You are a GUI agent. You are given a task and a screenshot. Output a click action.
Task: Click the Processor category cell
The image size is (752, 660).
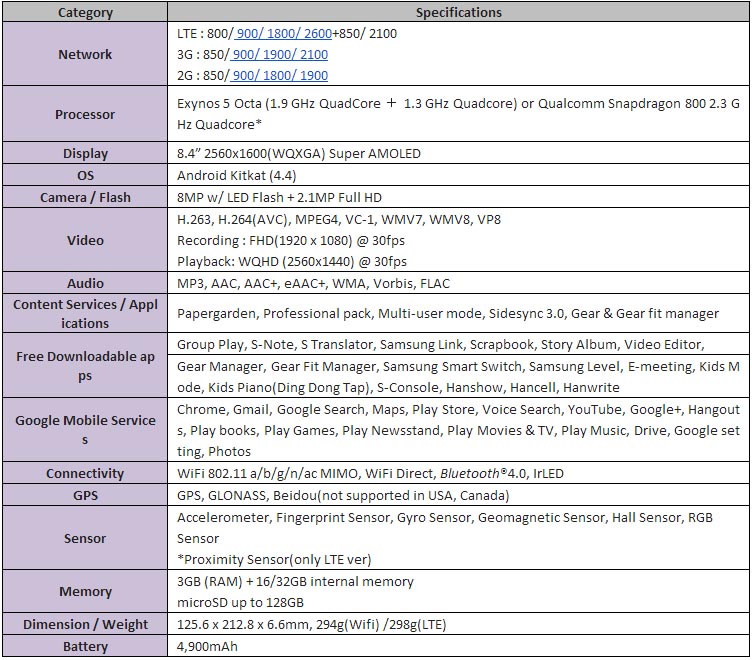(85, 114)
